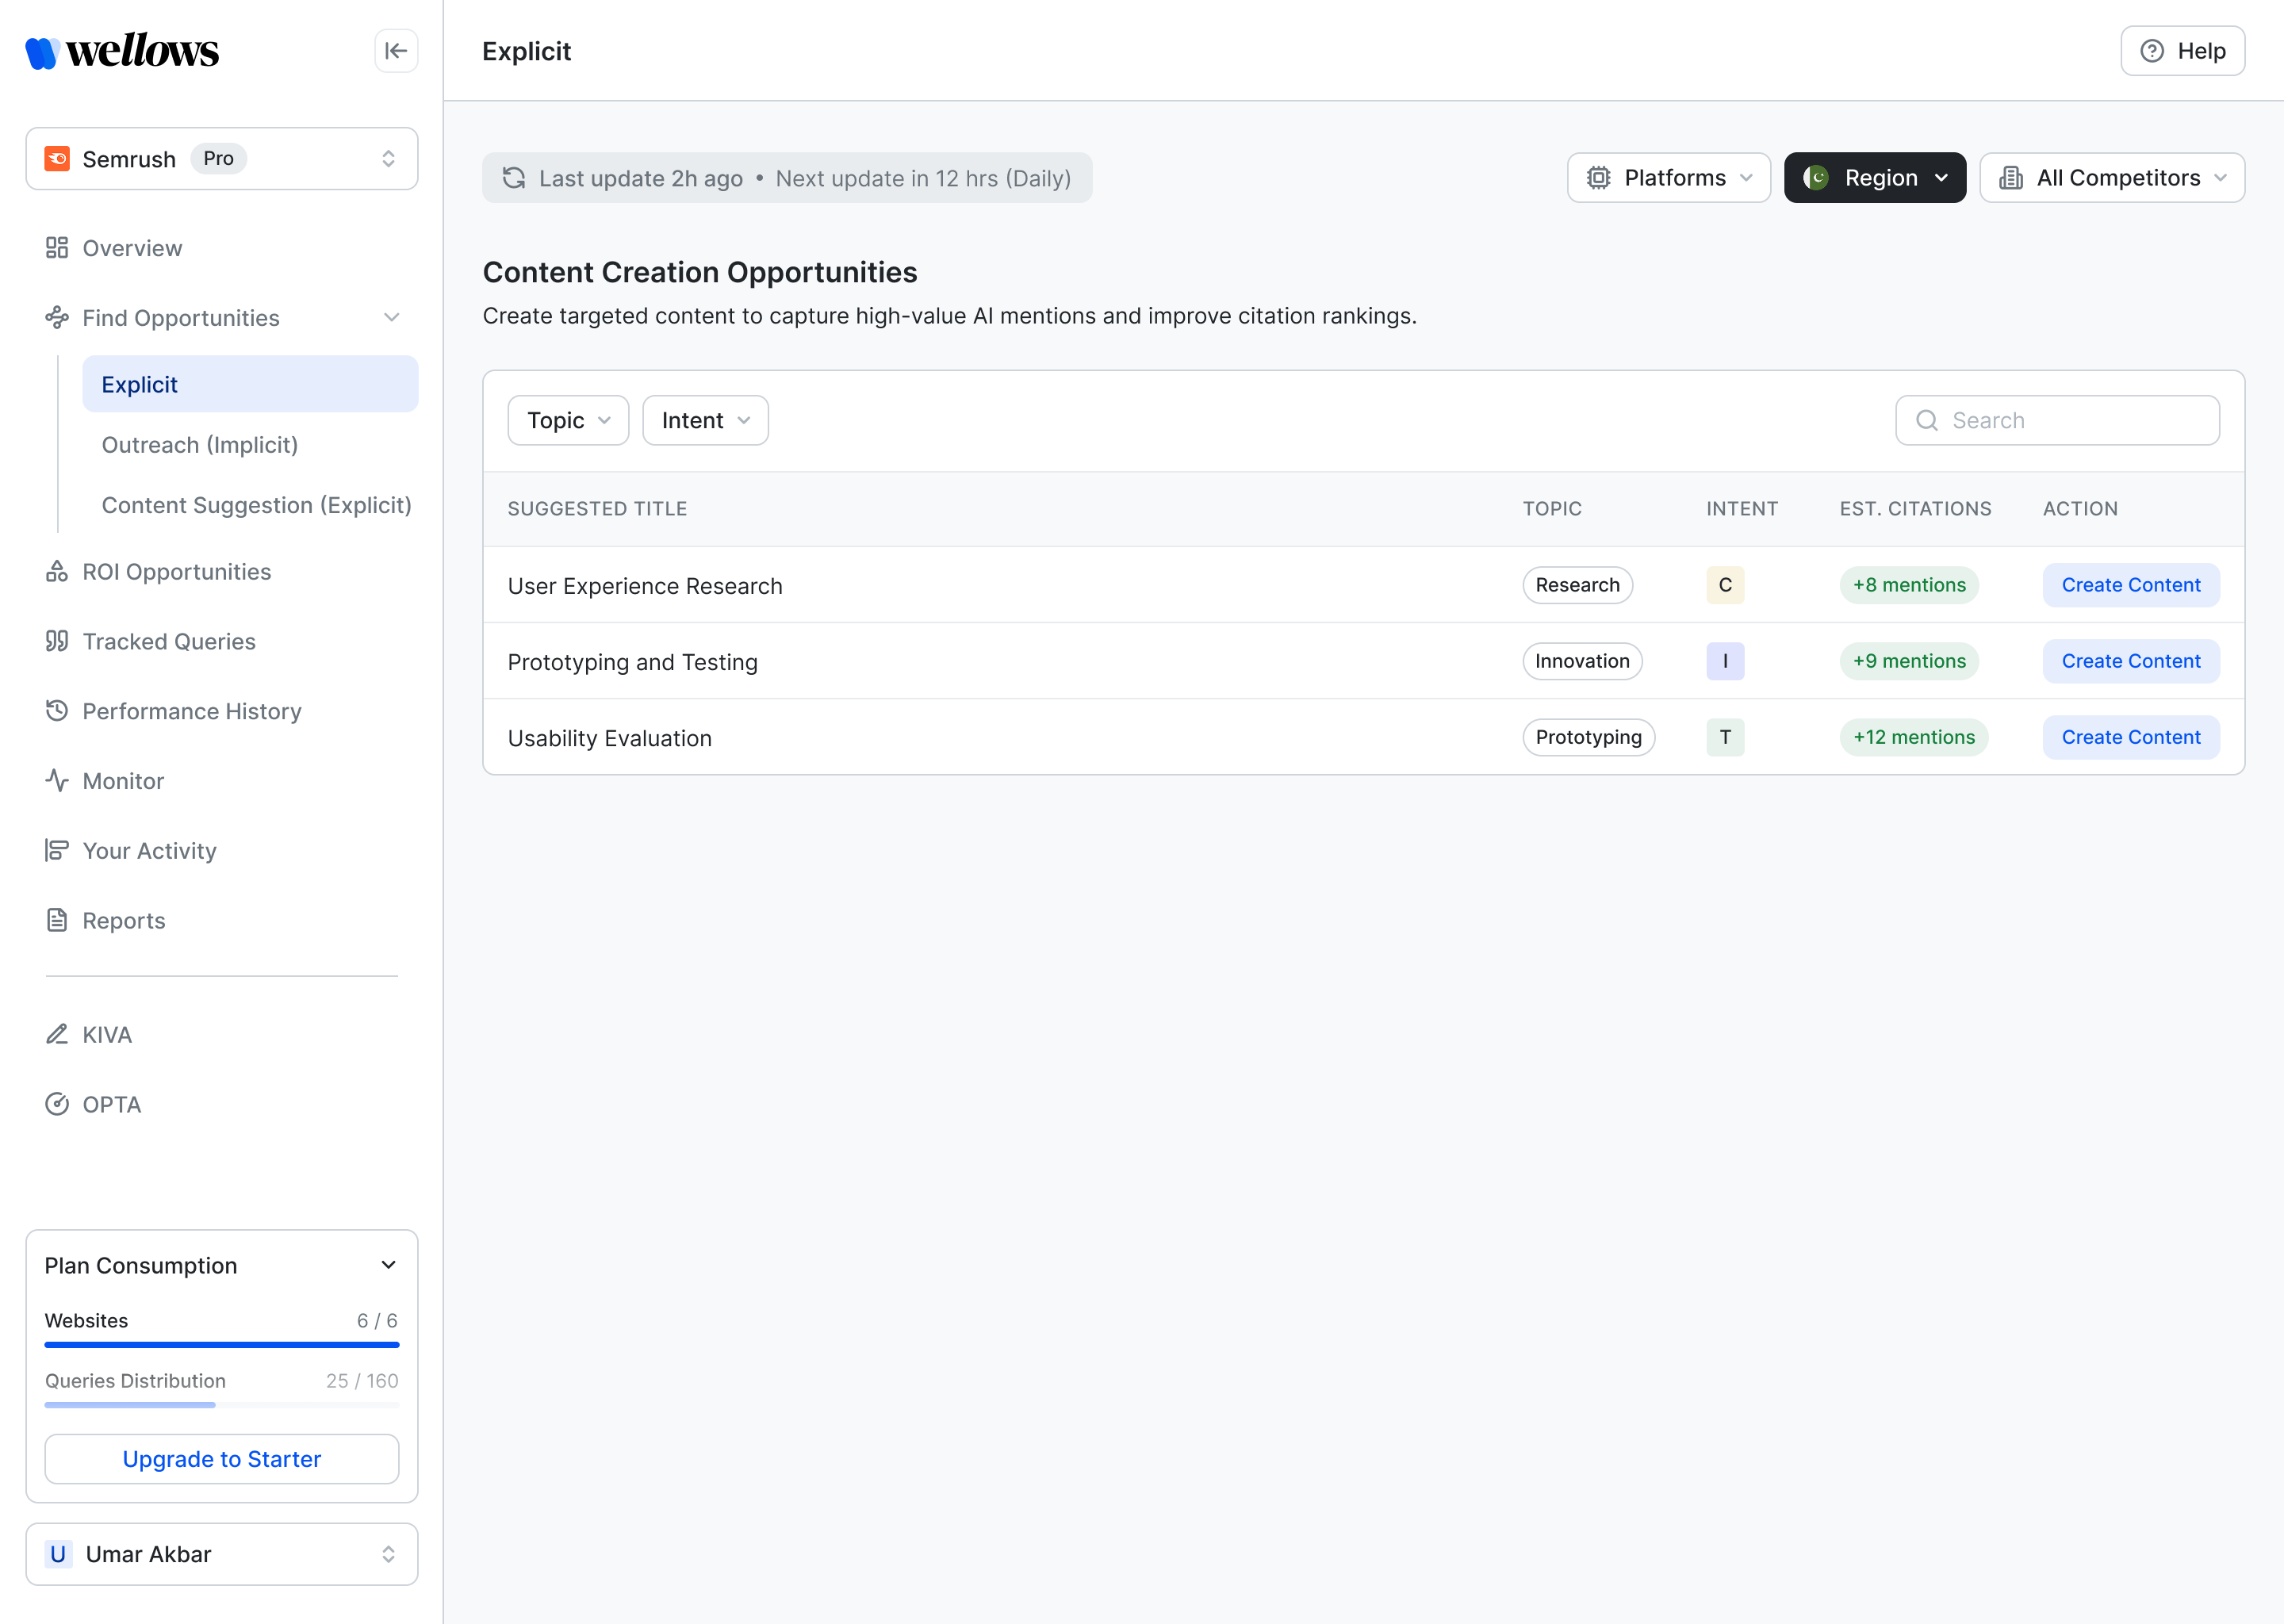Viewport: 2284px width, 1624px height.
Task: Create content for Prototyping and Testing
Action: click(2130, 661)
